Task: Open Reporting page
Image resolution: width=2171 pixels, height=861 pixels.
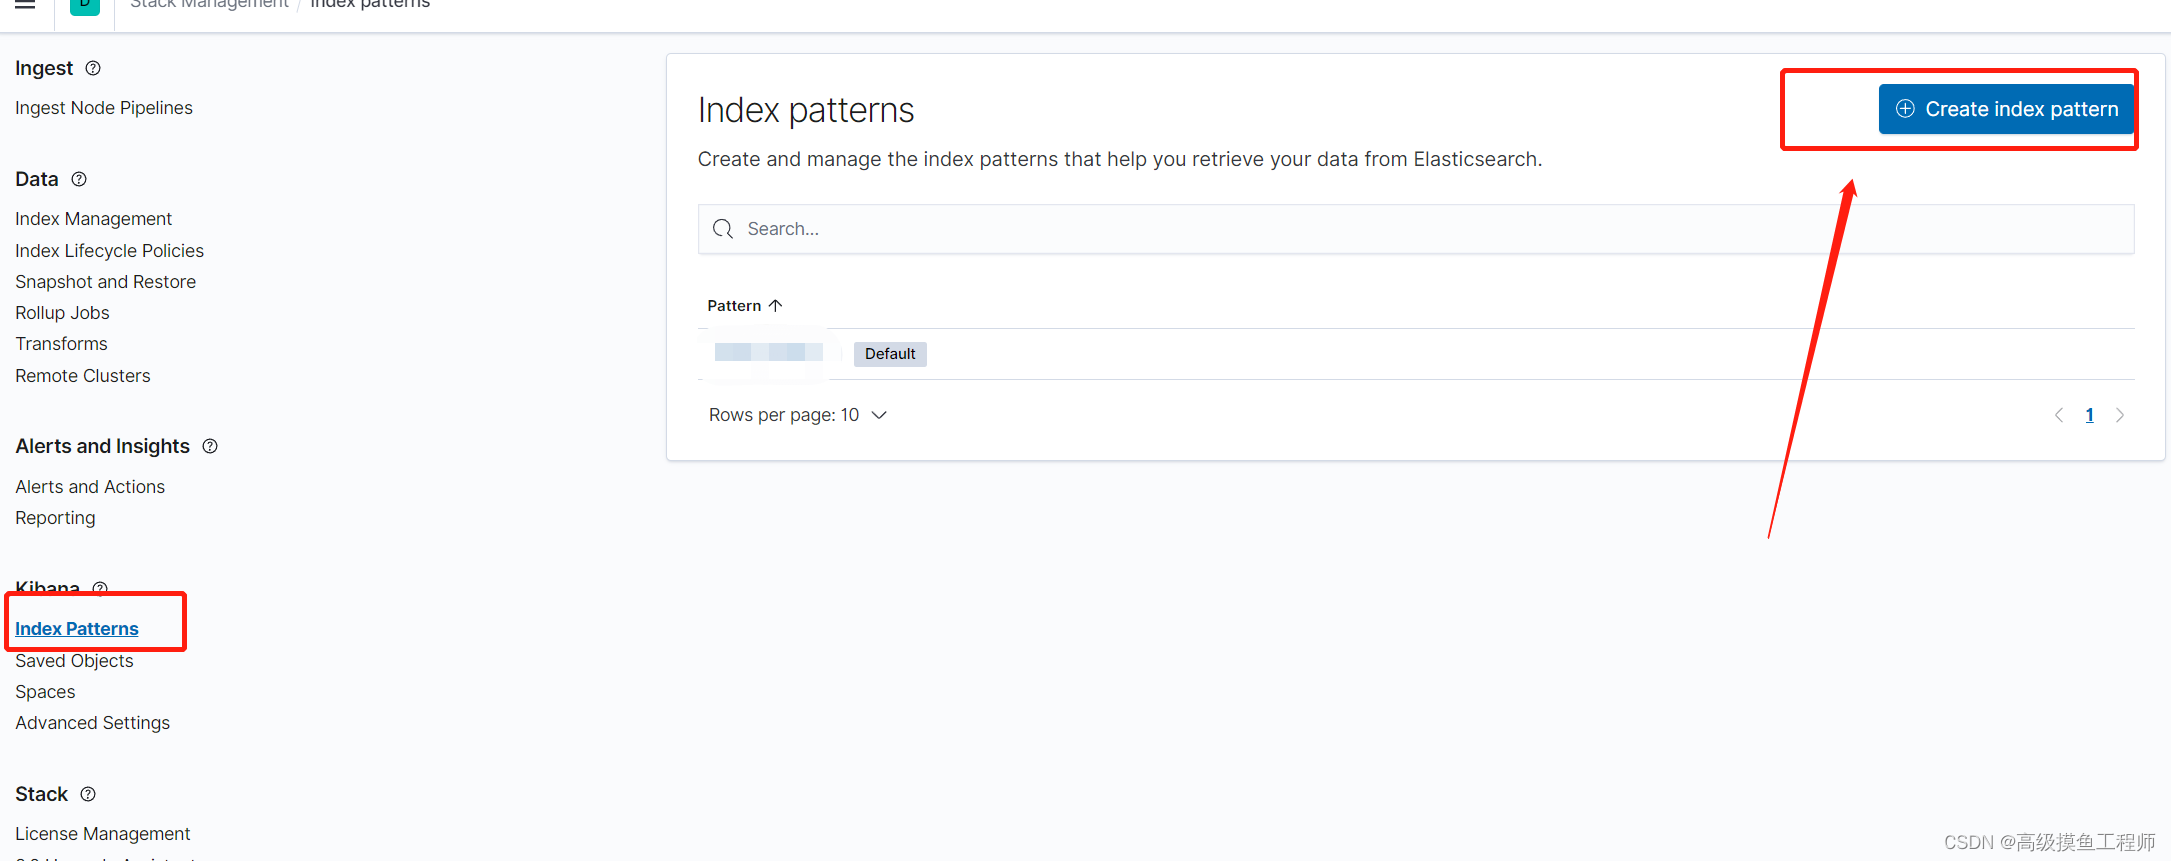Action: click(55, 518)
